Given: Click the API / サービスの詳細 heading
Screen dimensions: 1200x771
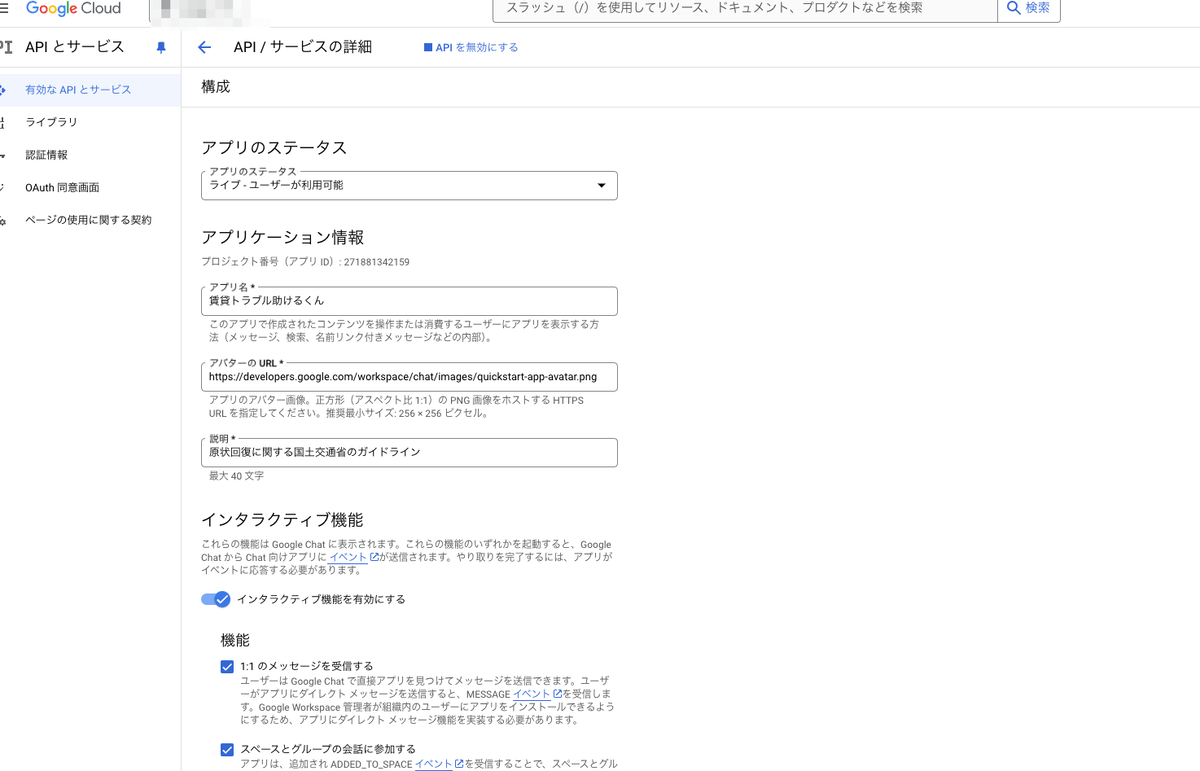Looking at the screenshot, I should pyautogui.click(x=302, y=47).
